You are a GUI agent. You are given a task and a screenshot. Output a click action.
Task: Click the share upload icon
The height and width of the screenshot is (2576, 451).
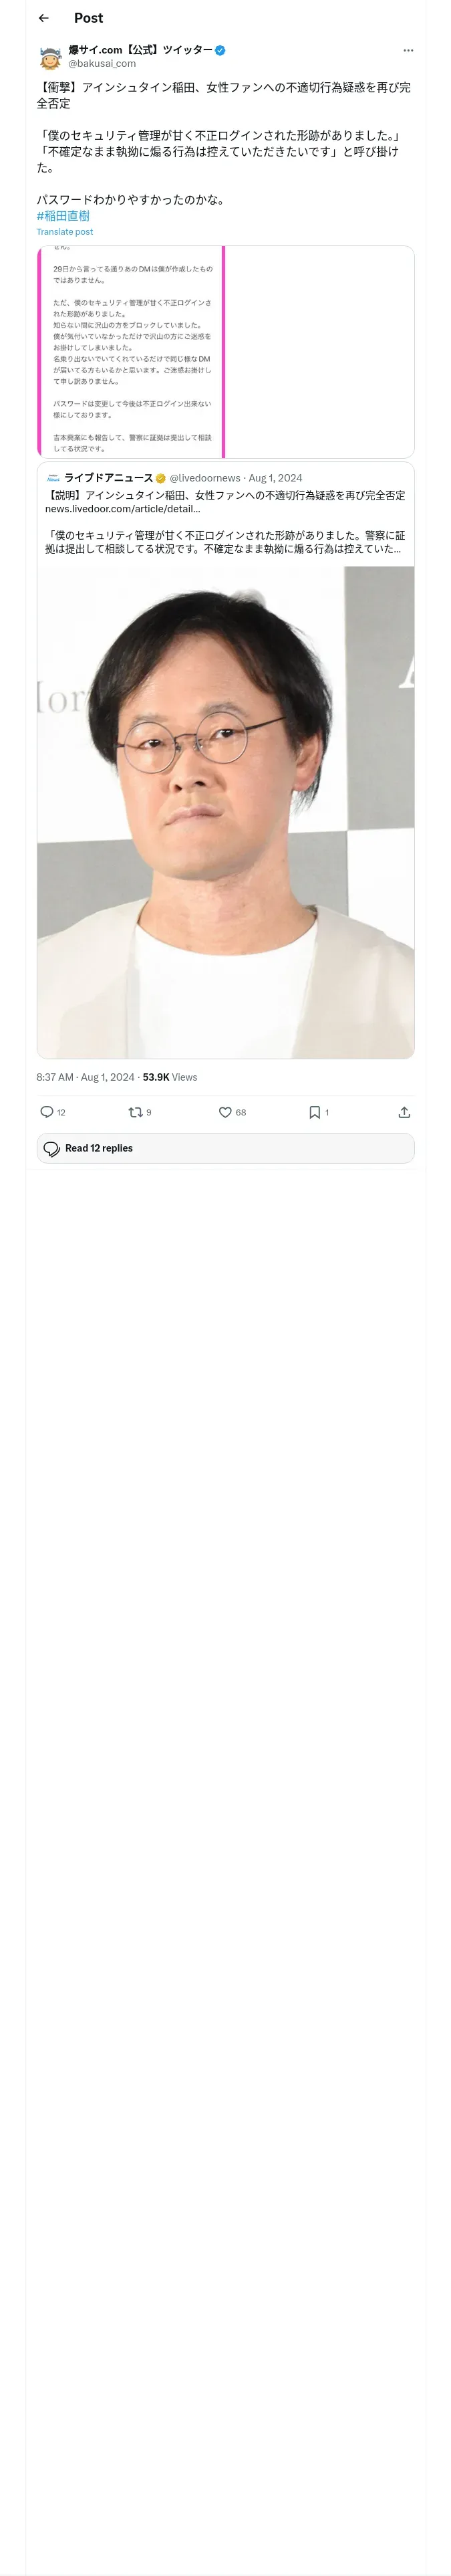(x=404, y=1112)
